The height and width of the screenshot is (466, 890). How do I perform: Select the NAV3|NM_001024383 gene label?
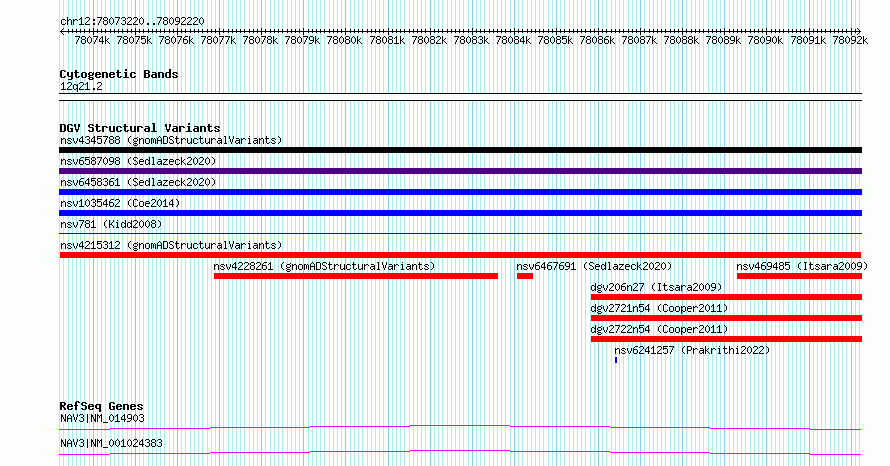[111, 443]
